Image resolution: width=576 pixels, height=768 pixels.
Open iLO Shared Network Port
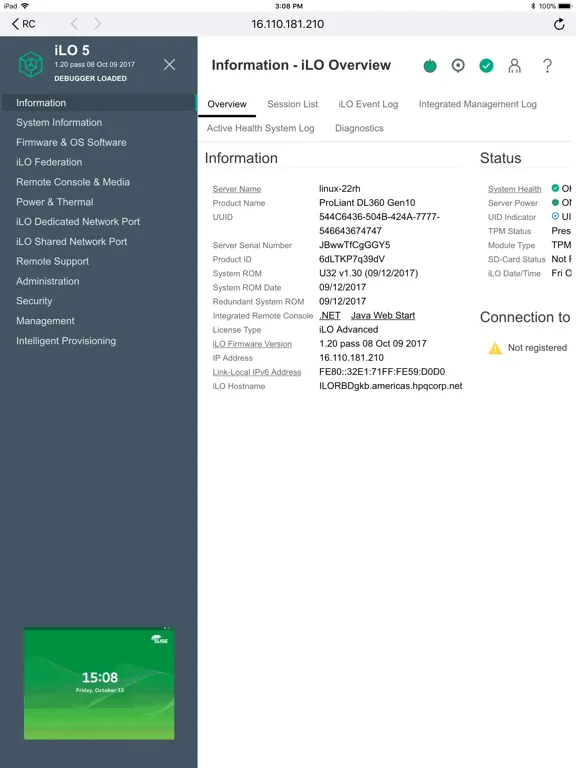(x=72, y=241)
